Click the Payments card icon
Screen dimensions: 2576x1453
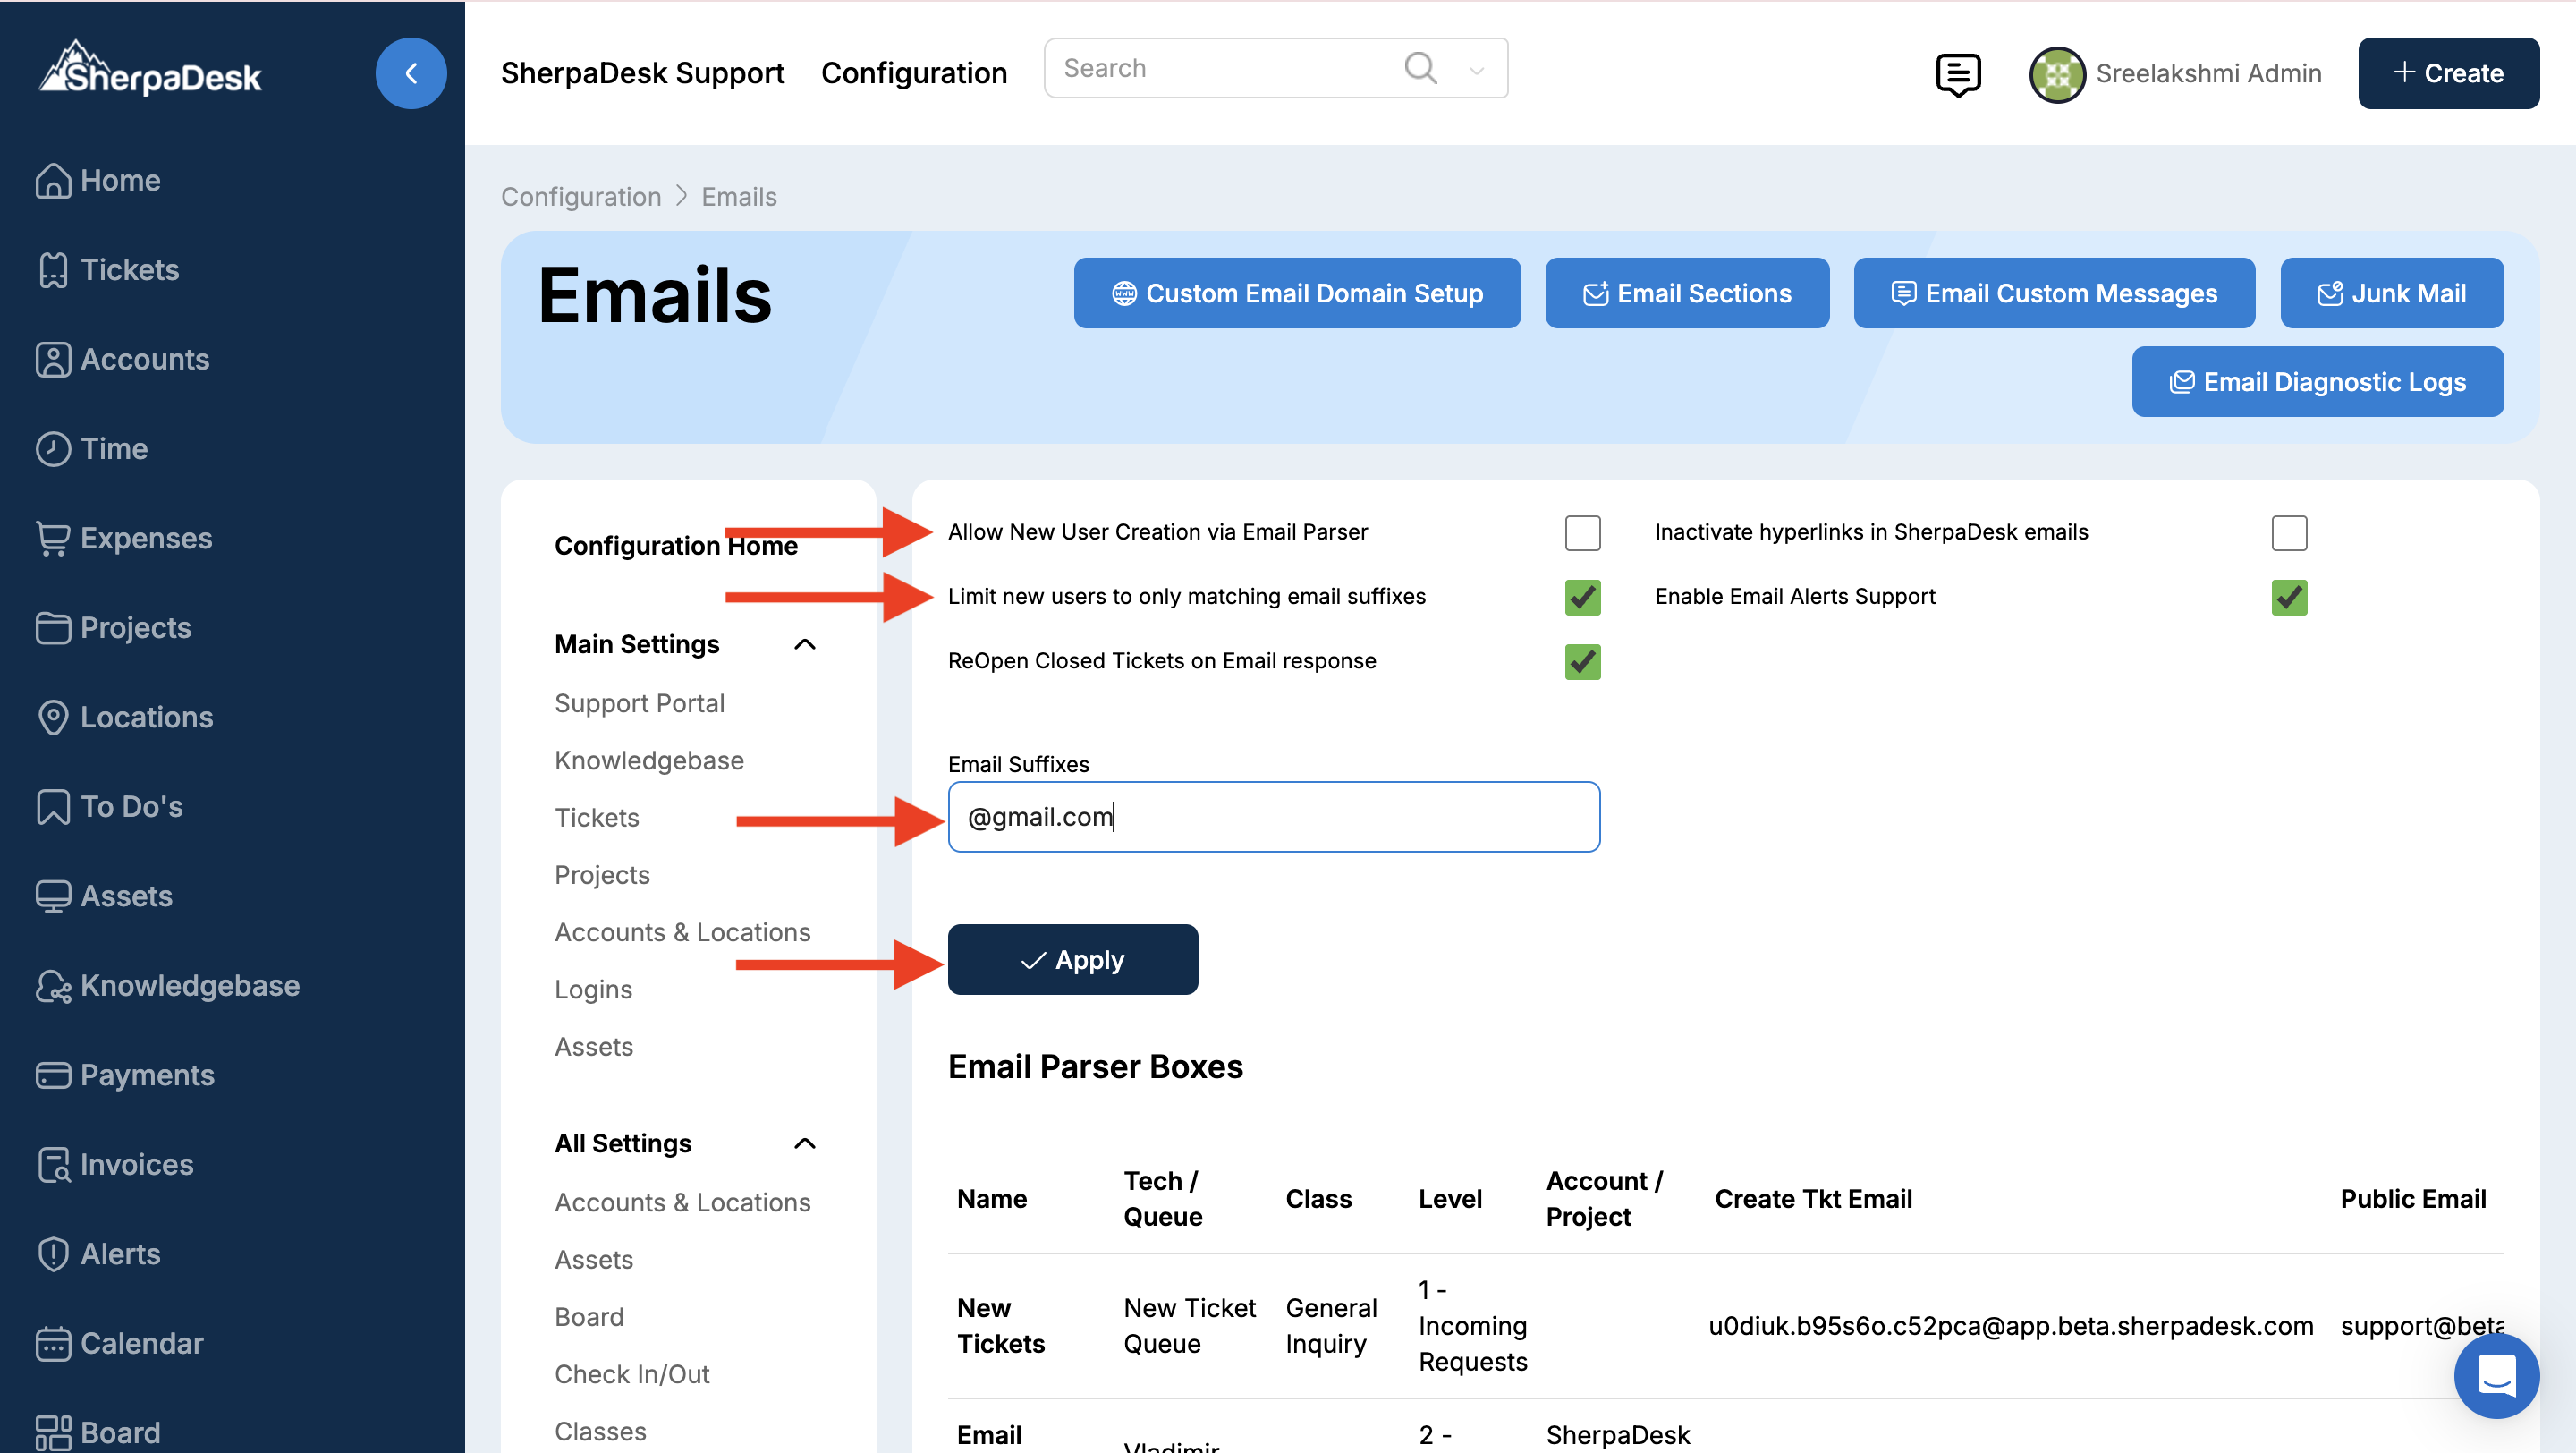tap(53, 1076)
